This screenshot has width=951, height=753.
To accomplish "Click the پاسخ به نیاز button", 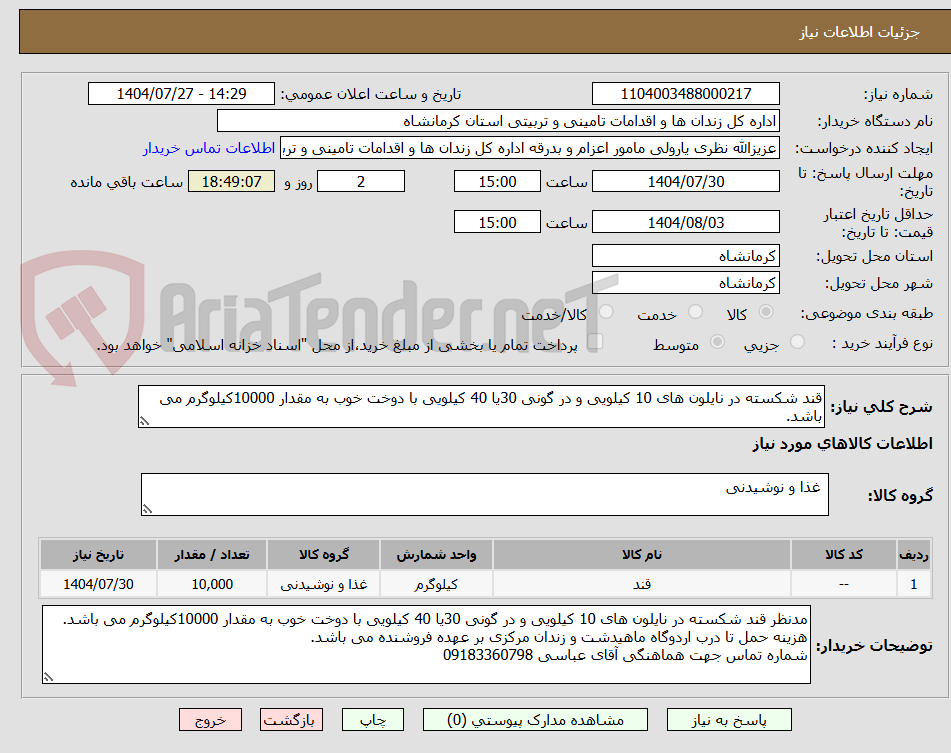I will coord(729,720).
